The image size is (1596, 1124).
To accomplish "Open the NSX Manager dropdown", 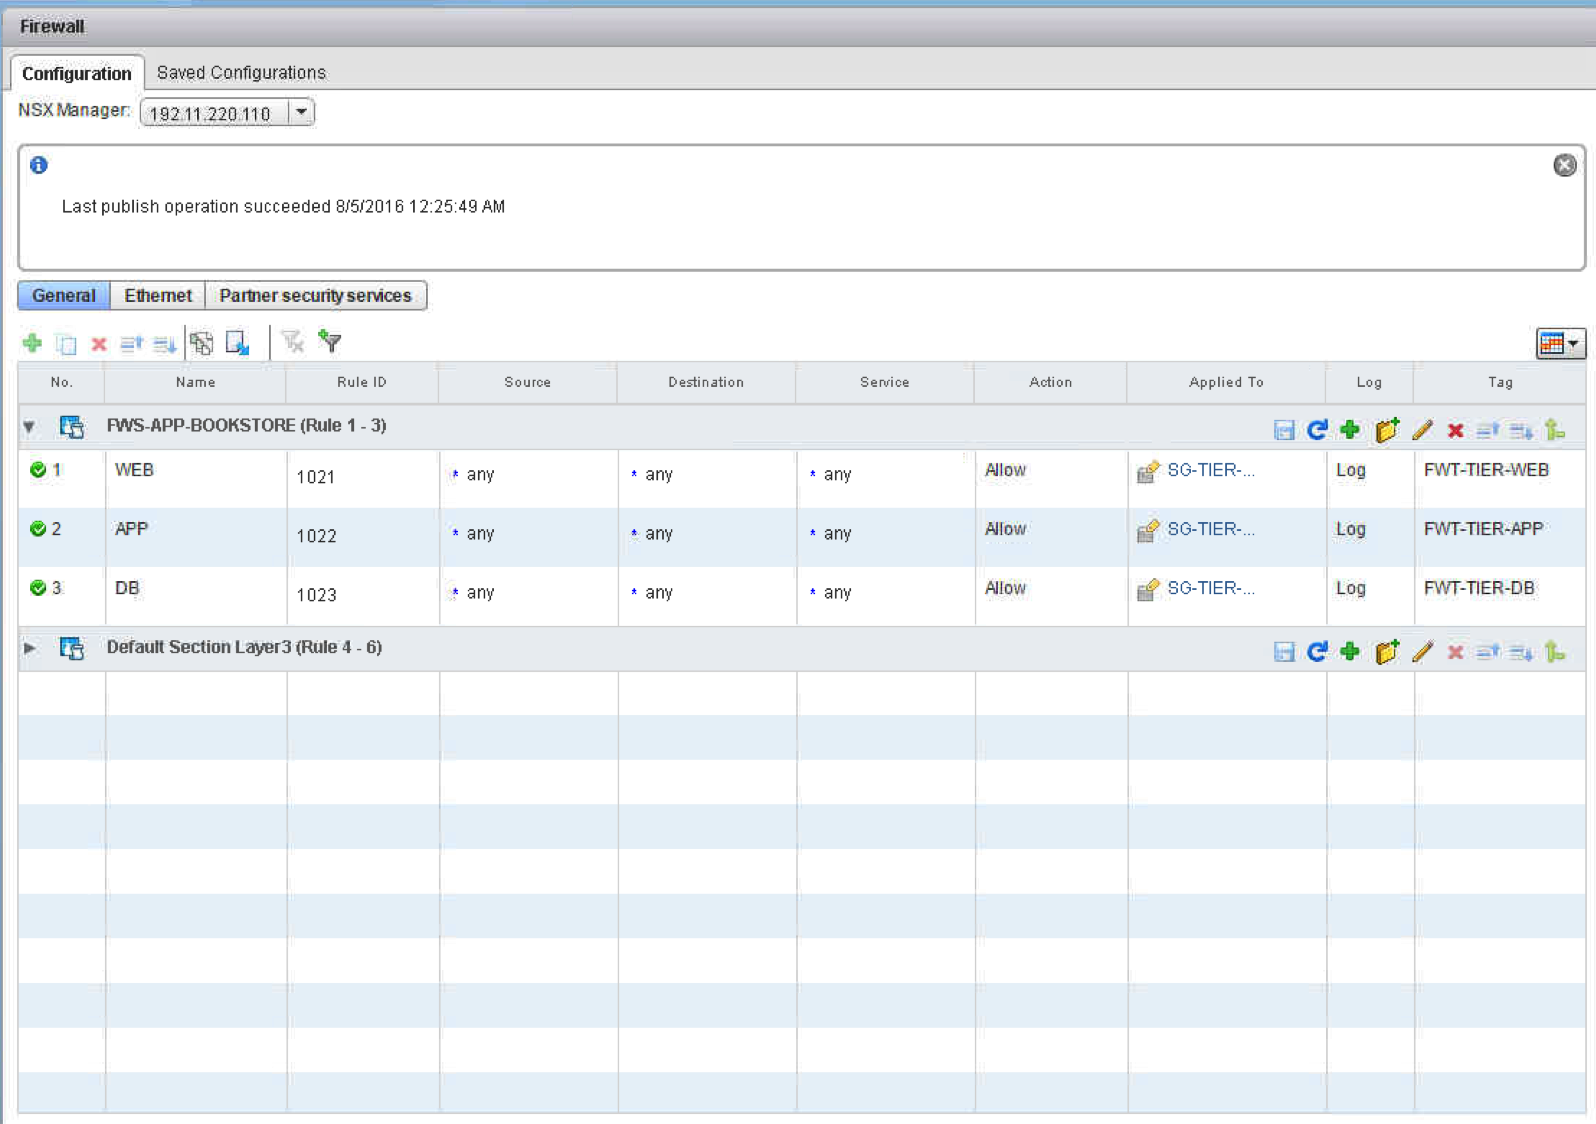I will [301, 112].
